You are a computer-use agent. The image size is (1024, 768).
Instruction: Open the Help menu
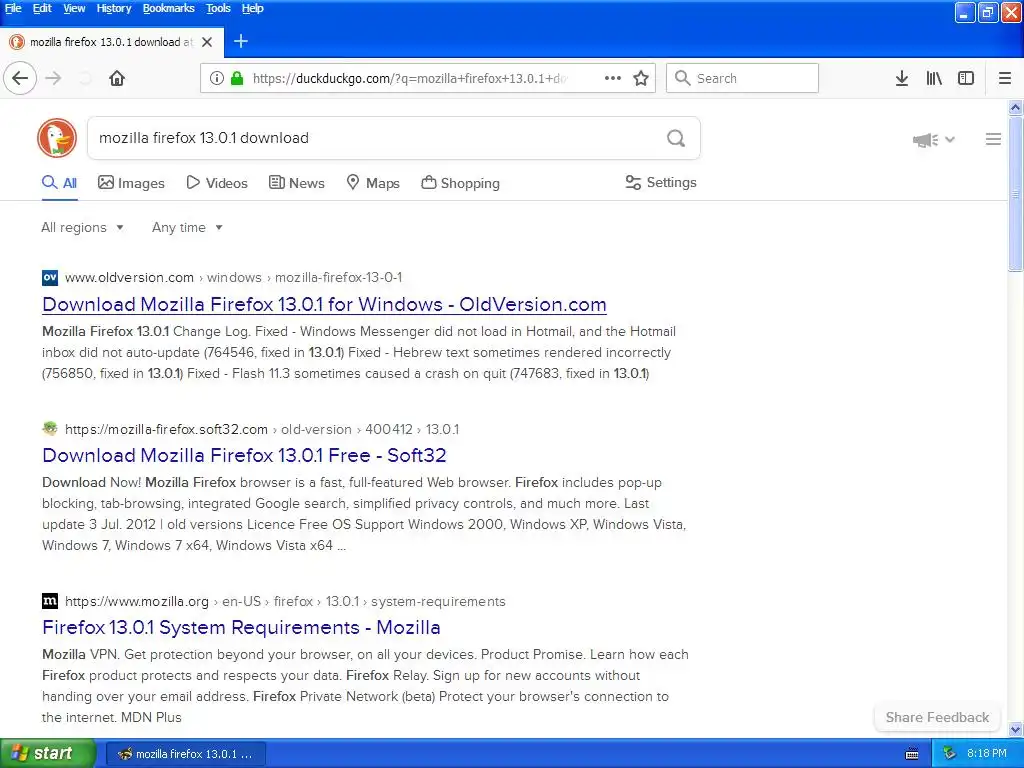(x=252, y=8)
